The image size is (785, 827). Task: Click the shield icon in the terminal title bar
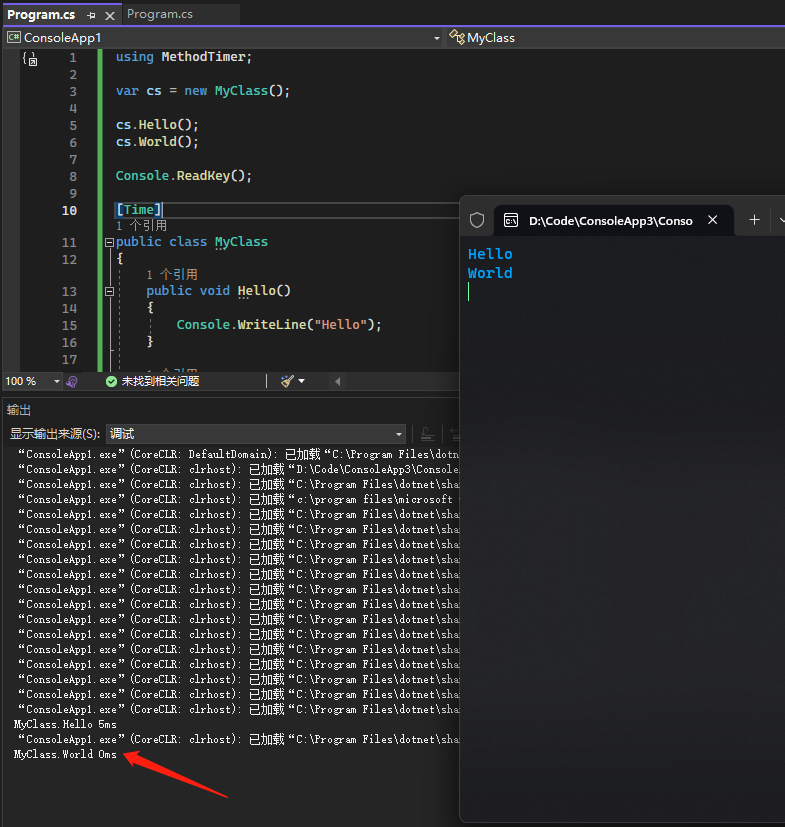(477, 220)
